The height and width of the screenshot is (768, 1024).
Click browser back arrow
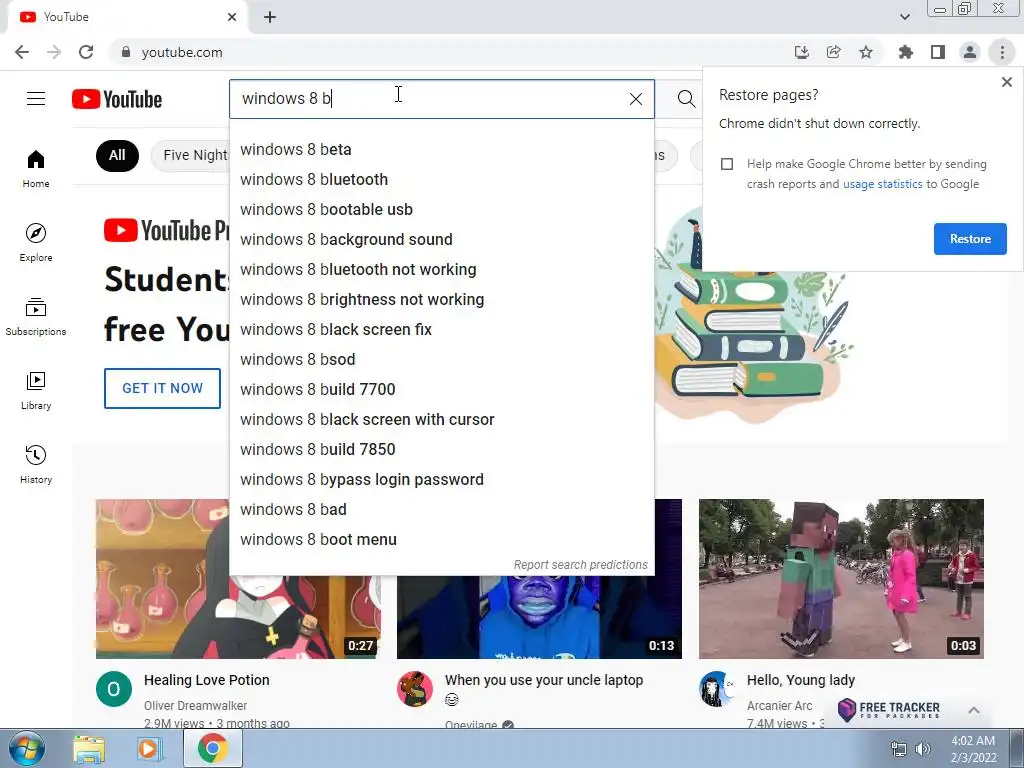pos(22,52)
